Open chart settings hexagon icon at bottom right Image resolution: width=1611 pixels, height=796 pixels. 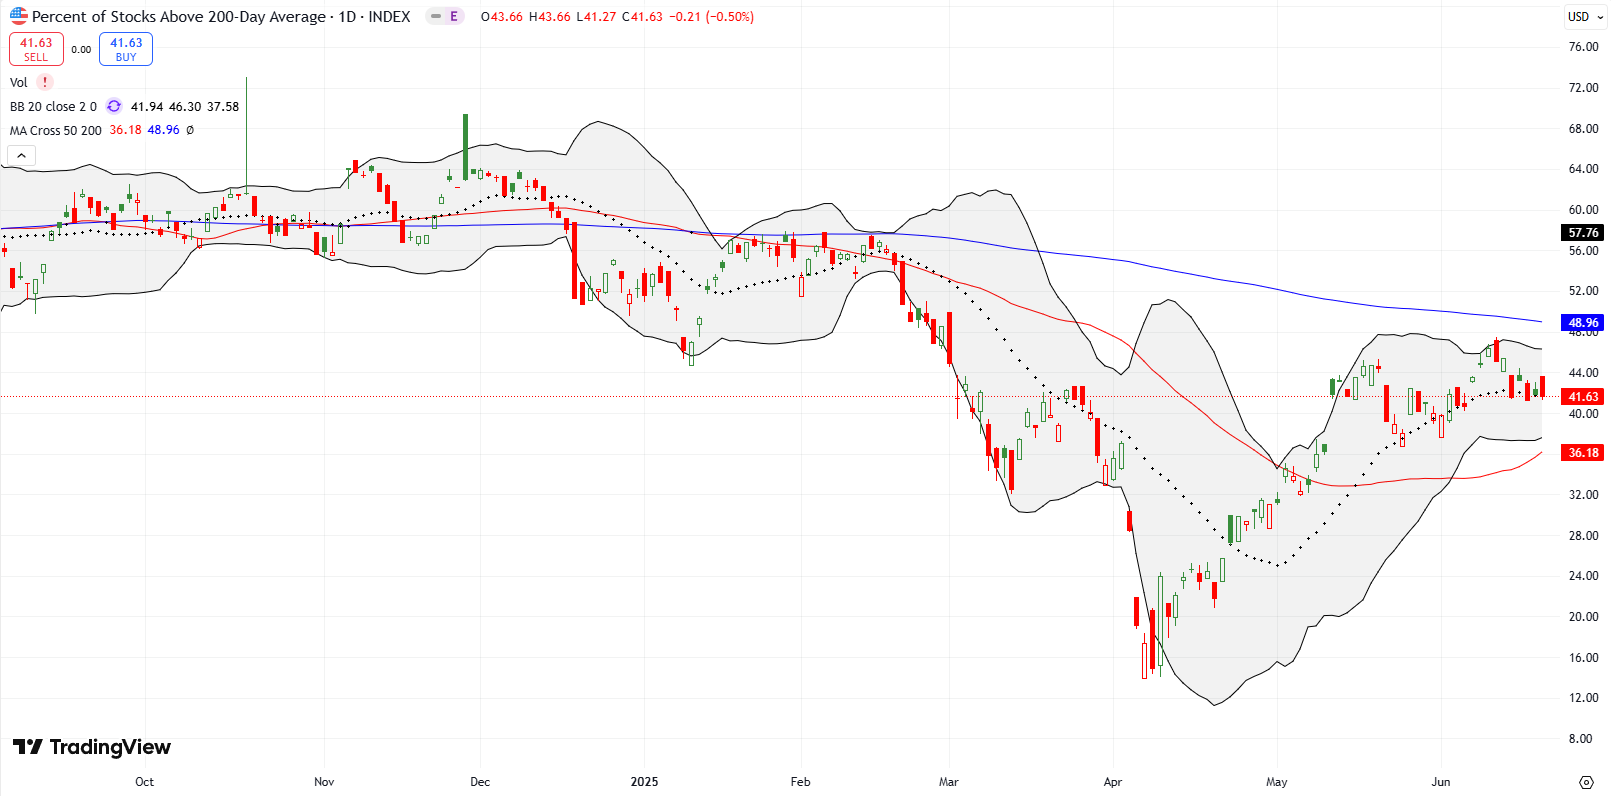tap(1585, 782)
